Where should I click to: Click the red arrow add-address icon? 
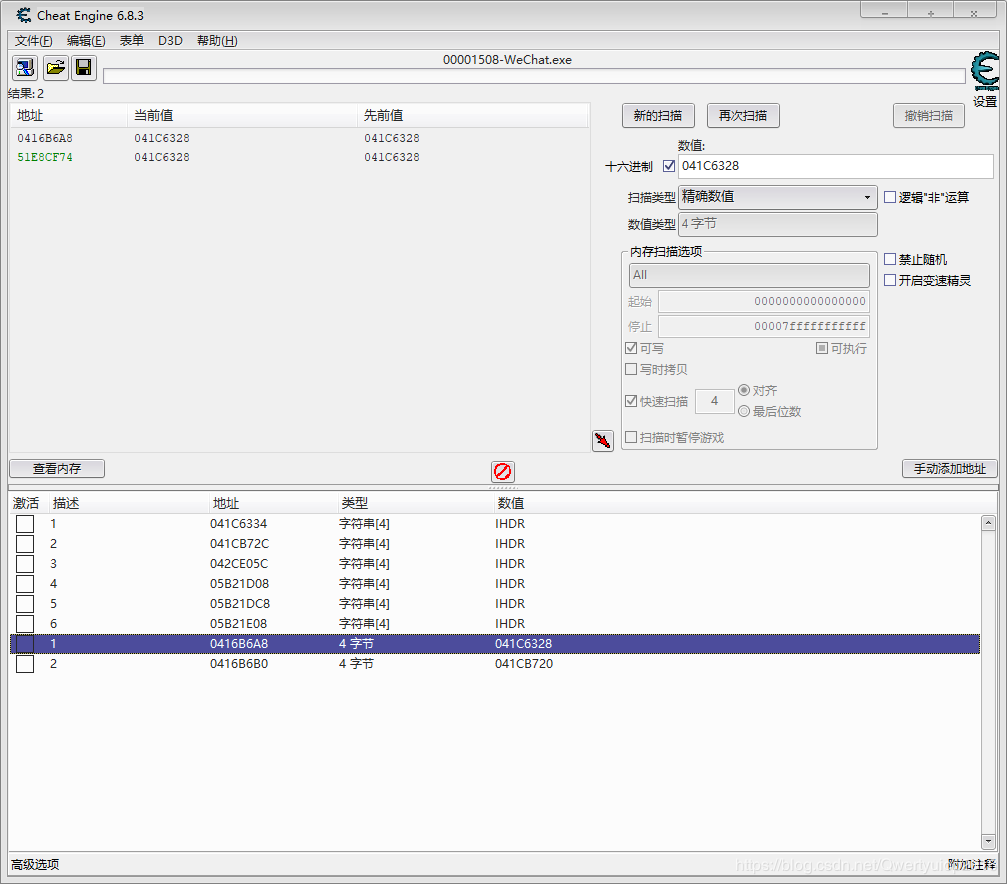pyautogui.click(x=602, y=441)
